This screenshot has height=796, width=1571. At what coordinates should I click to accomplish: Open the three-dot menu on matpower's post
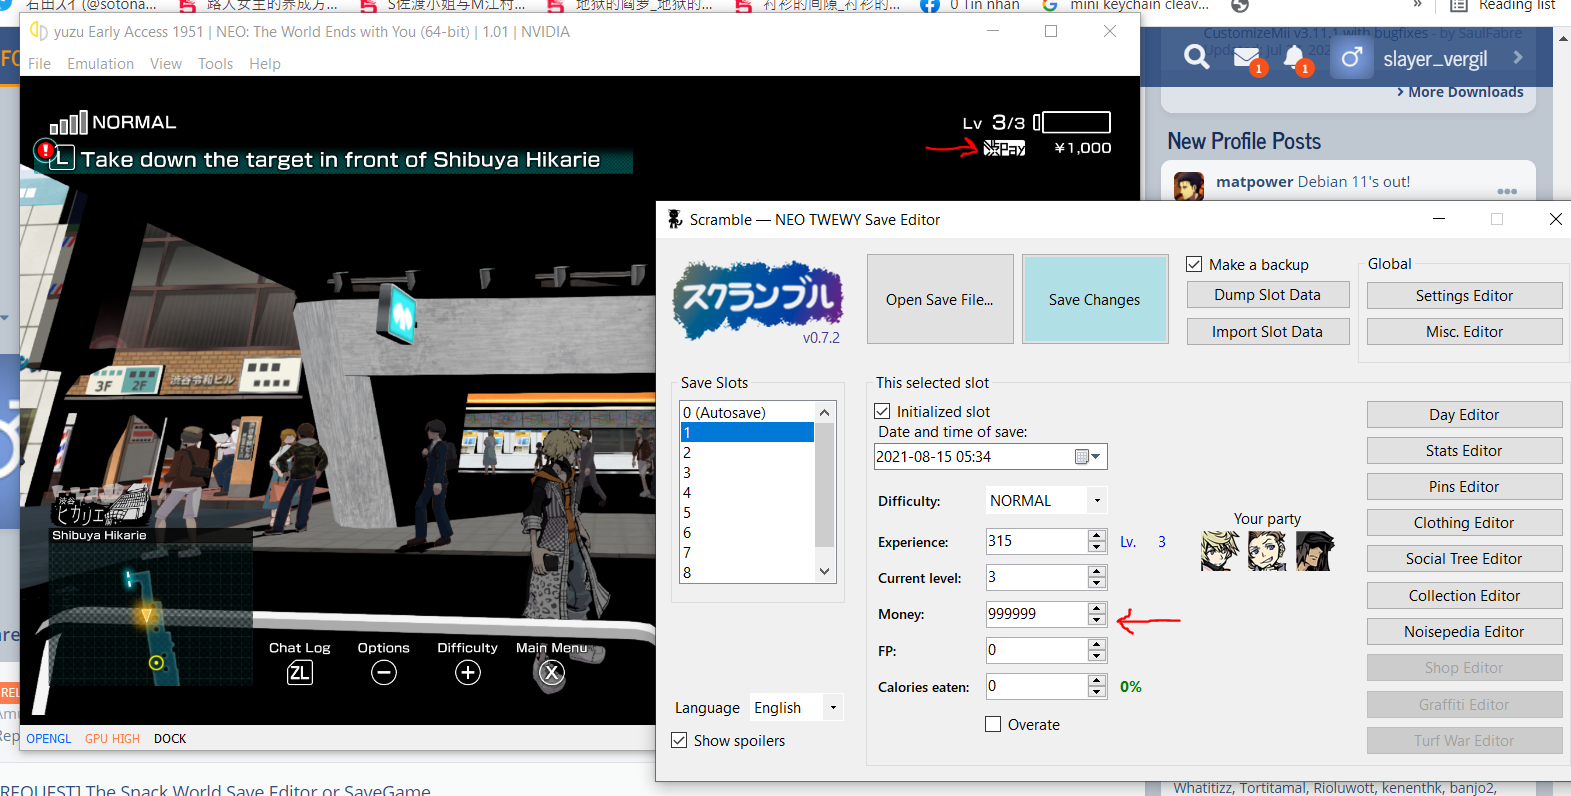[1507, 191]
